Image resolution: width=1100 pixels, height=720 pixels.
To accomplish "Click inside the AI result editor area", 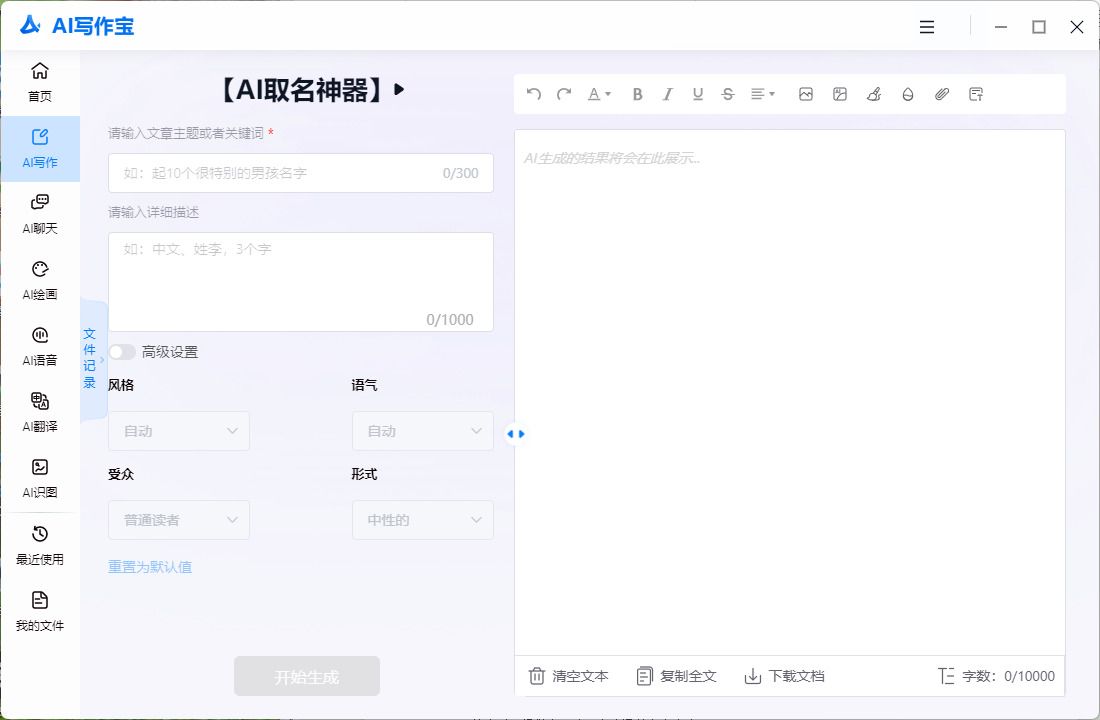I will [790, 393].
